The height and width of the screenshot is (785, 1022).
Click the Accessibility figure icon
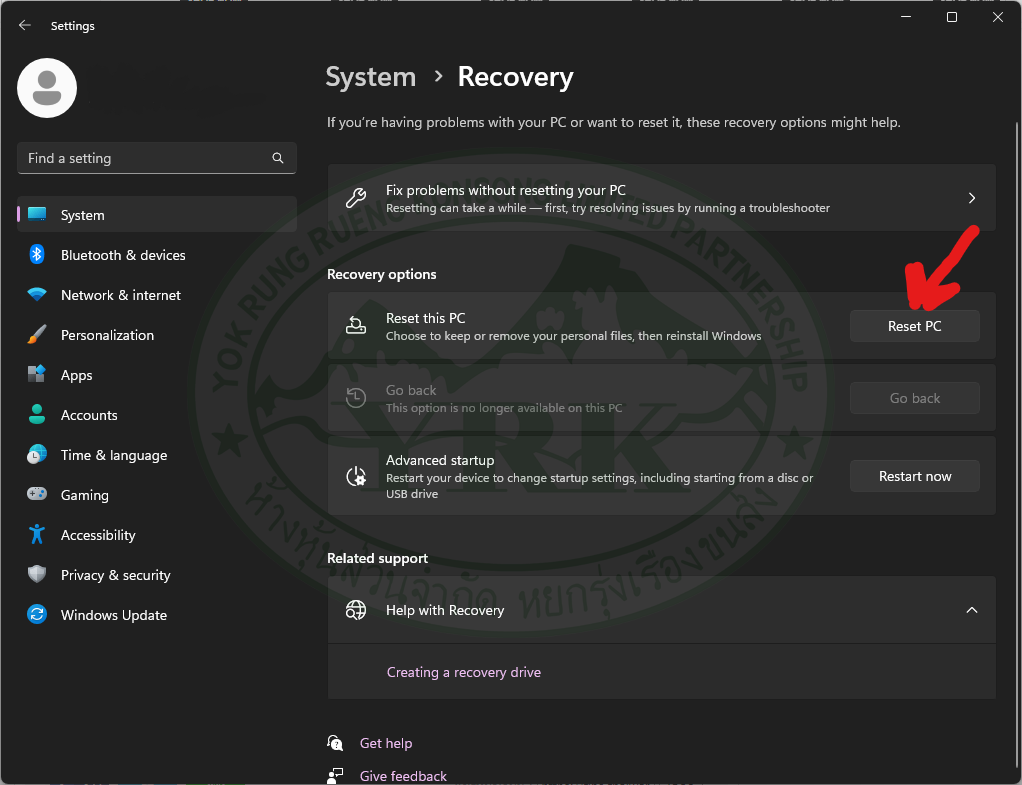(x=37, y=535)
